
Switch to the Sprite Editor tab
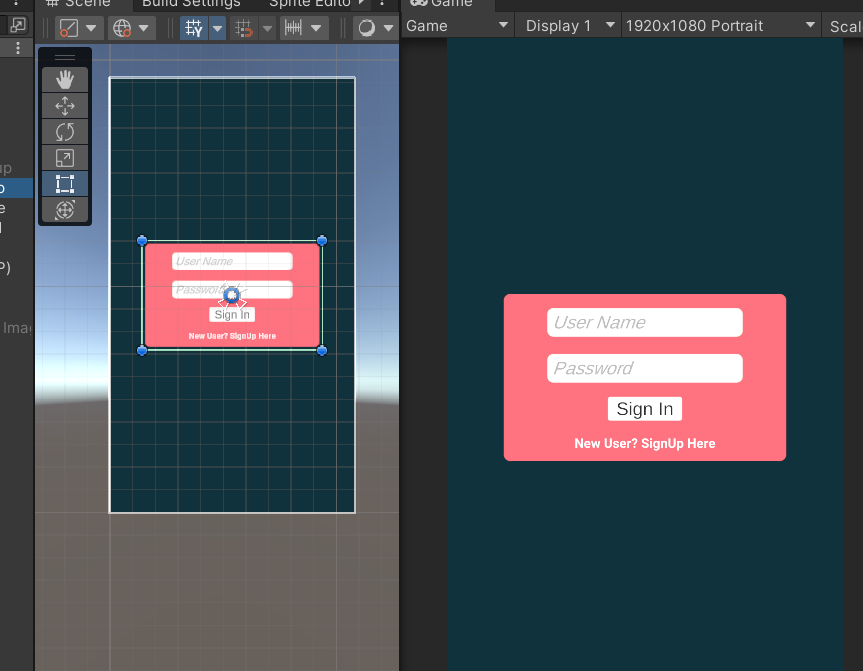(x=309, y=4)
